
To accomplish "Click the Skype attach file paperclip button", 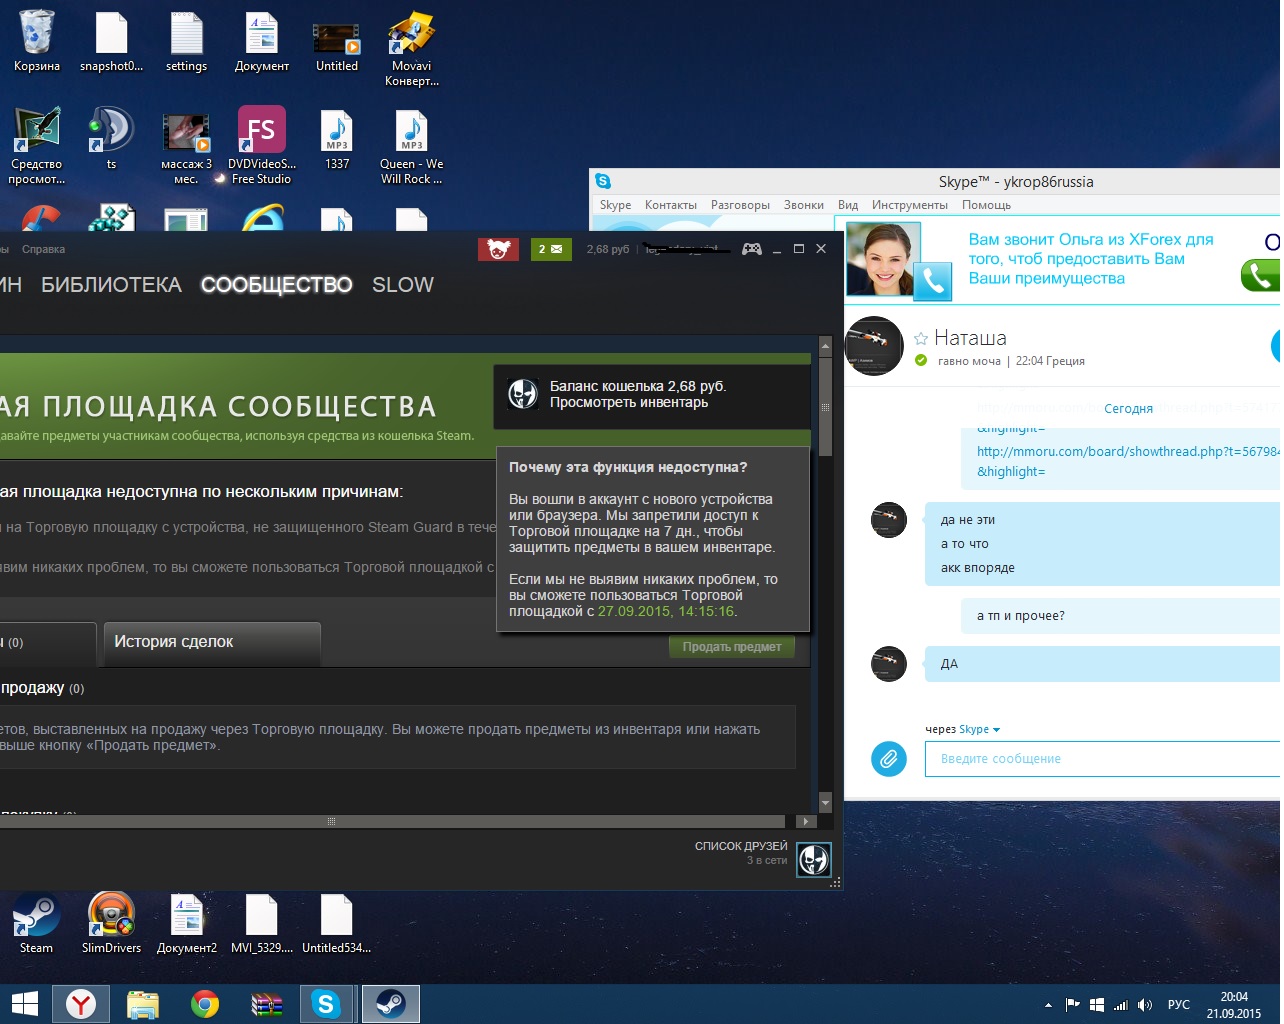I will coord(888,759).
